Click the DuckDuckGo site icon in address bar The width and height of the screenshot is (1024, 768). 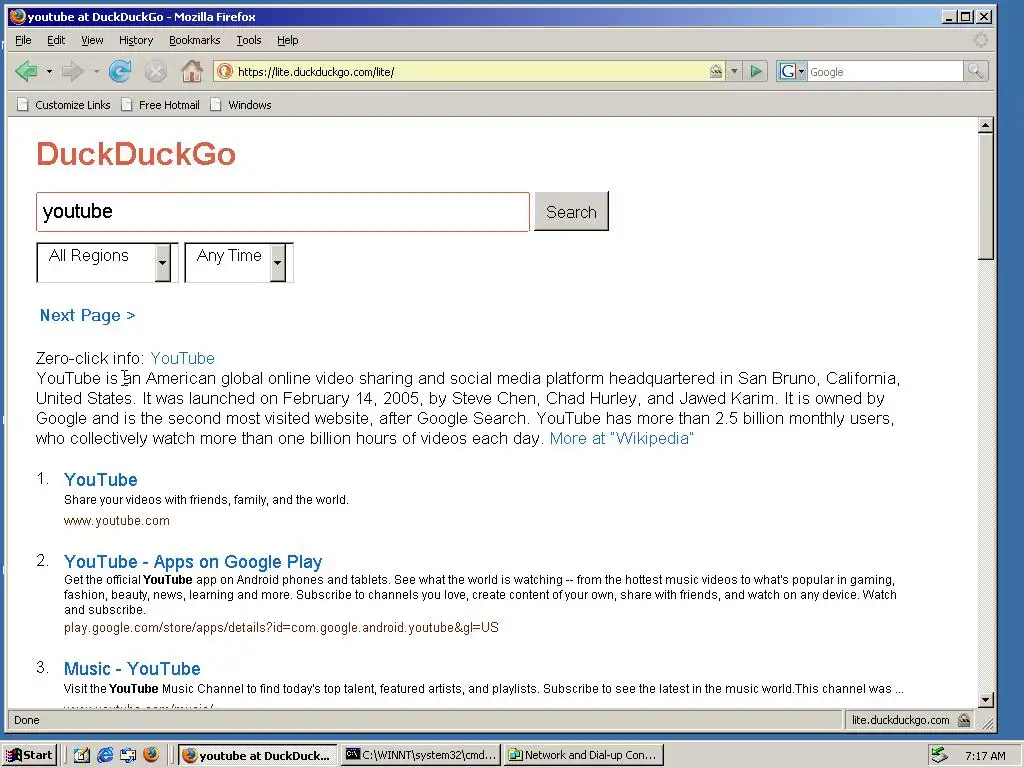point(224,71)
